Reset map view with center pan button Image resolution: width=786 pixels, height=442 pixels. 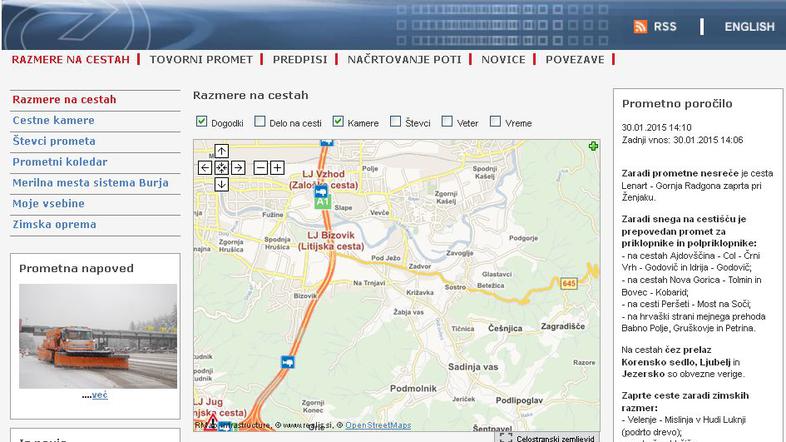tap(222, 168)
